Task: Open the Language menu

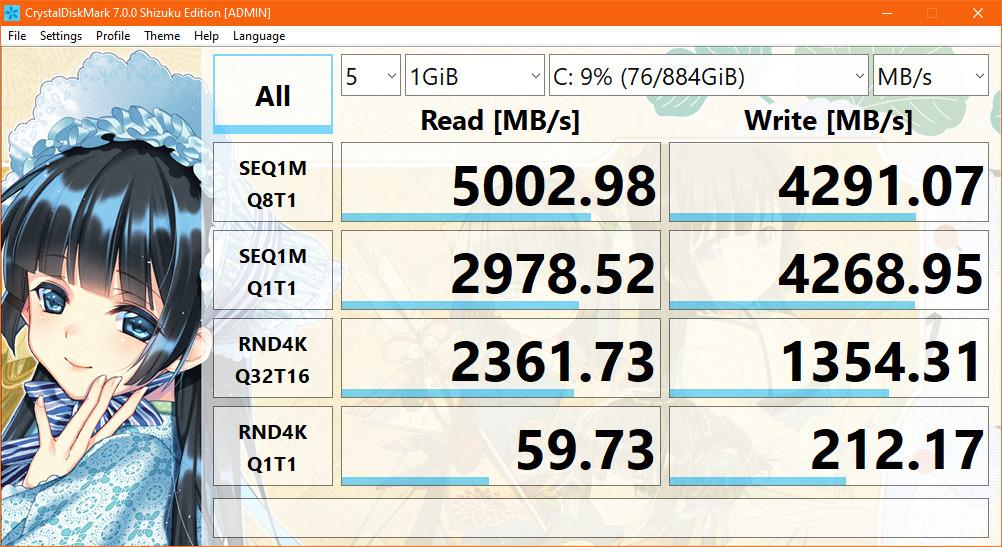Action: click(259, 36)
